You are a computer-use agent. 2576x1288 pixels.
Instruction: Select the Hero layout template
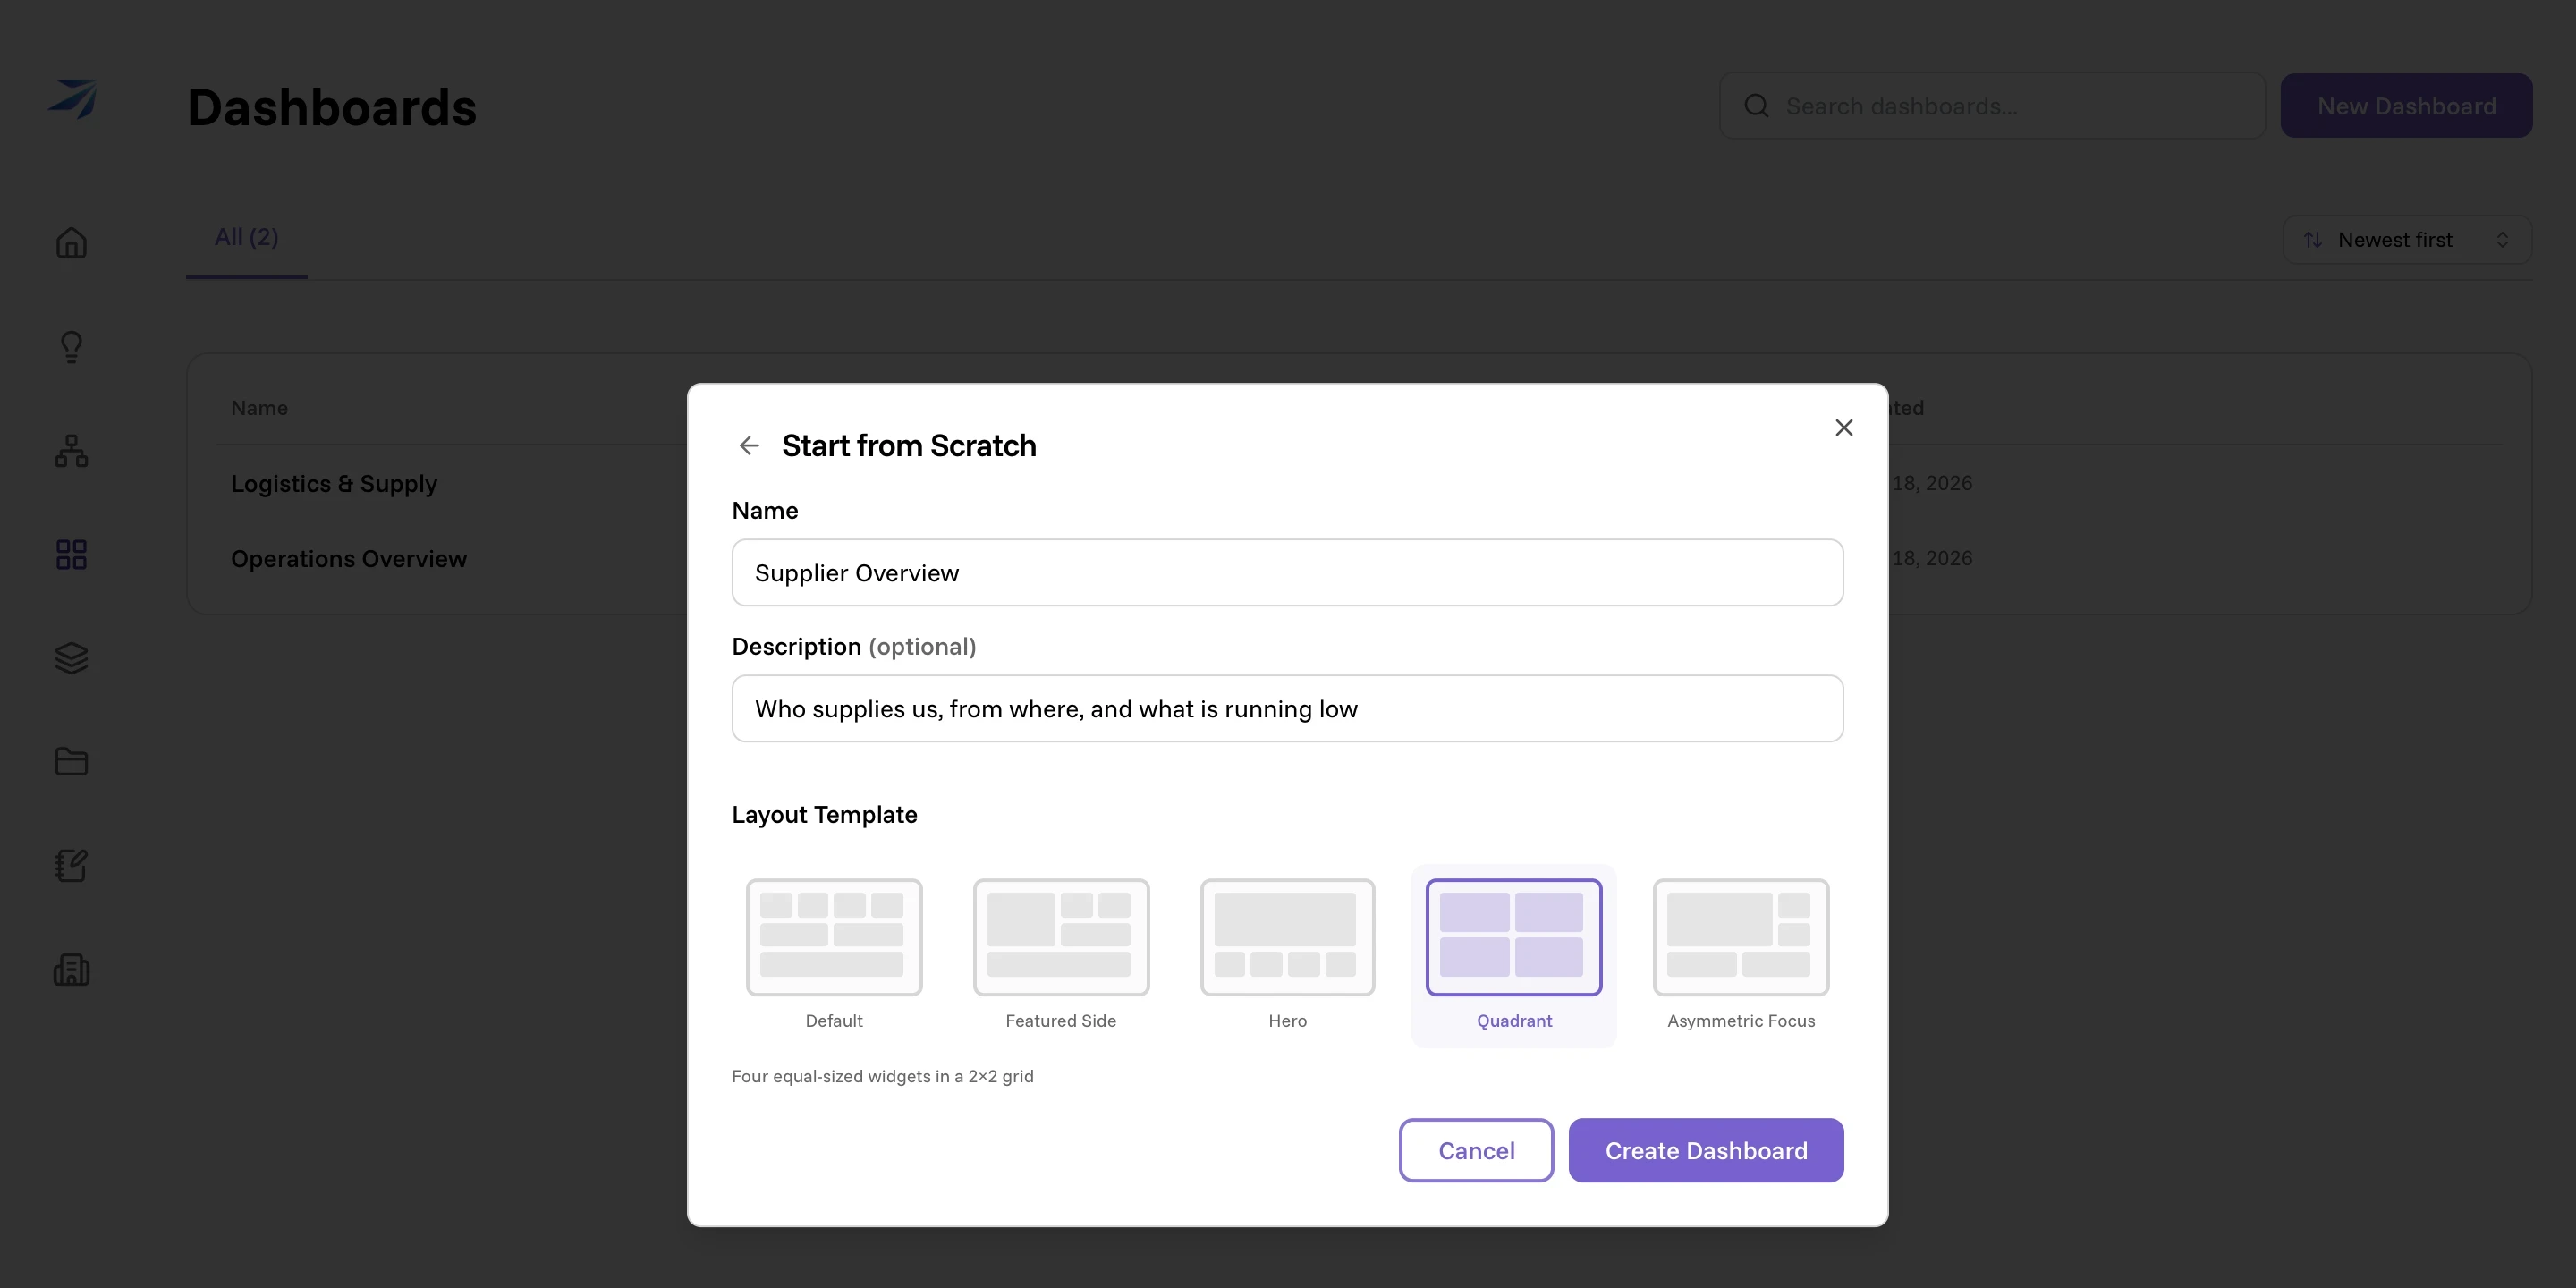[1287, 955]
